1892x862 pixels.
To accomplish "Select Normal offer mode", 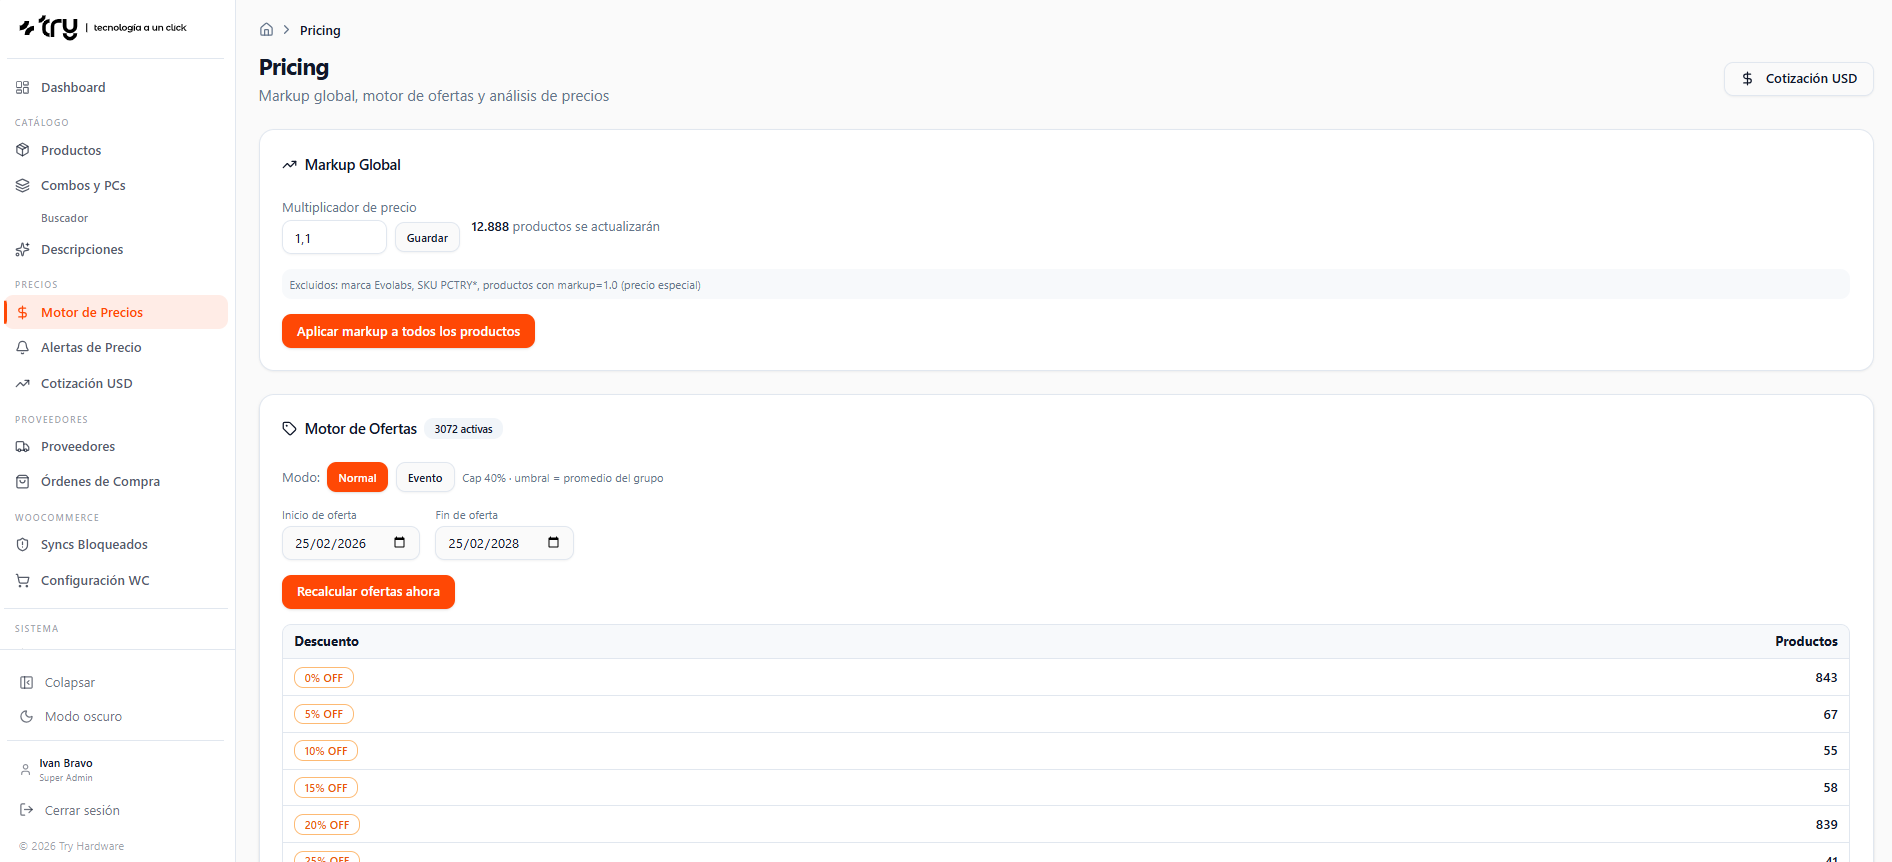I will click(357, 478).
